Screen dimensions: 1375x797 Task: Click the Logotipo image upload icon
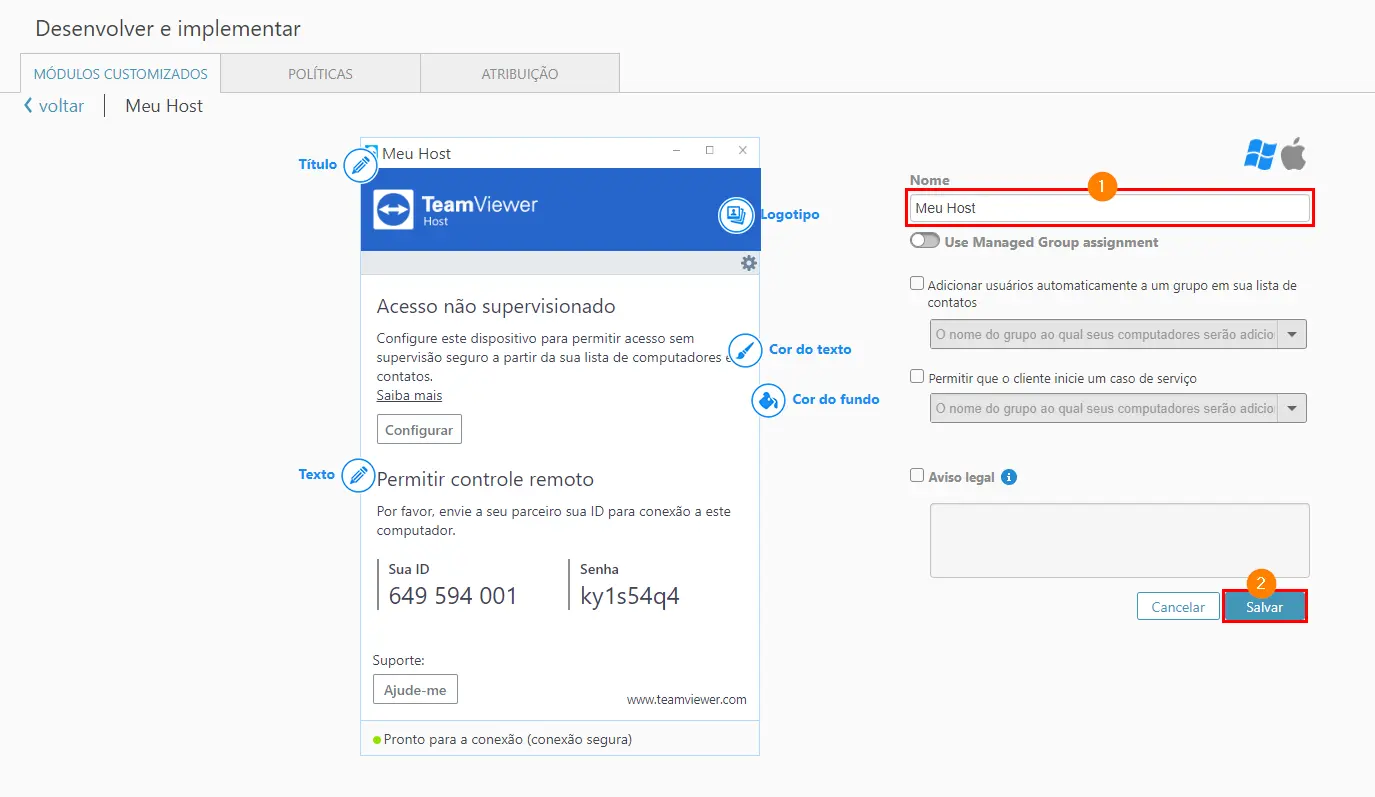[736, 215]
